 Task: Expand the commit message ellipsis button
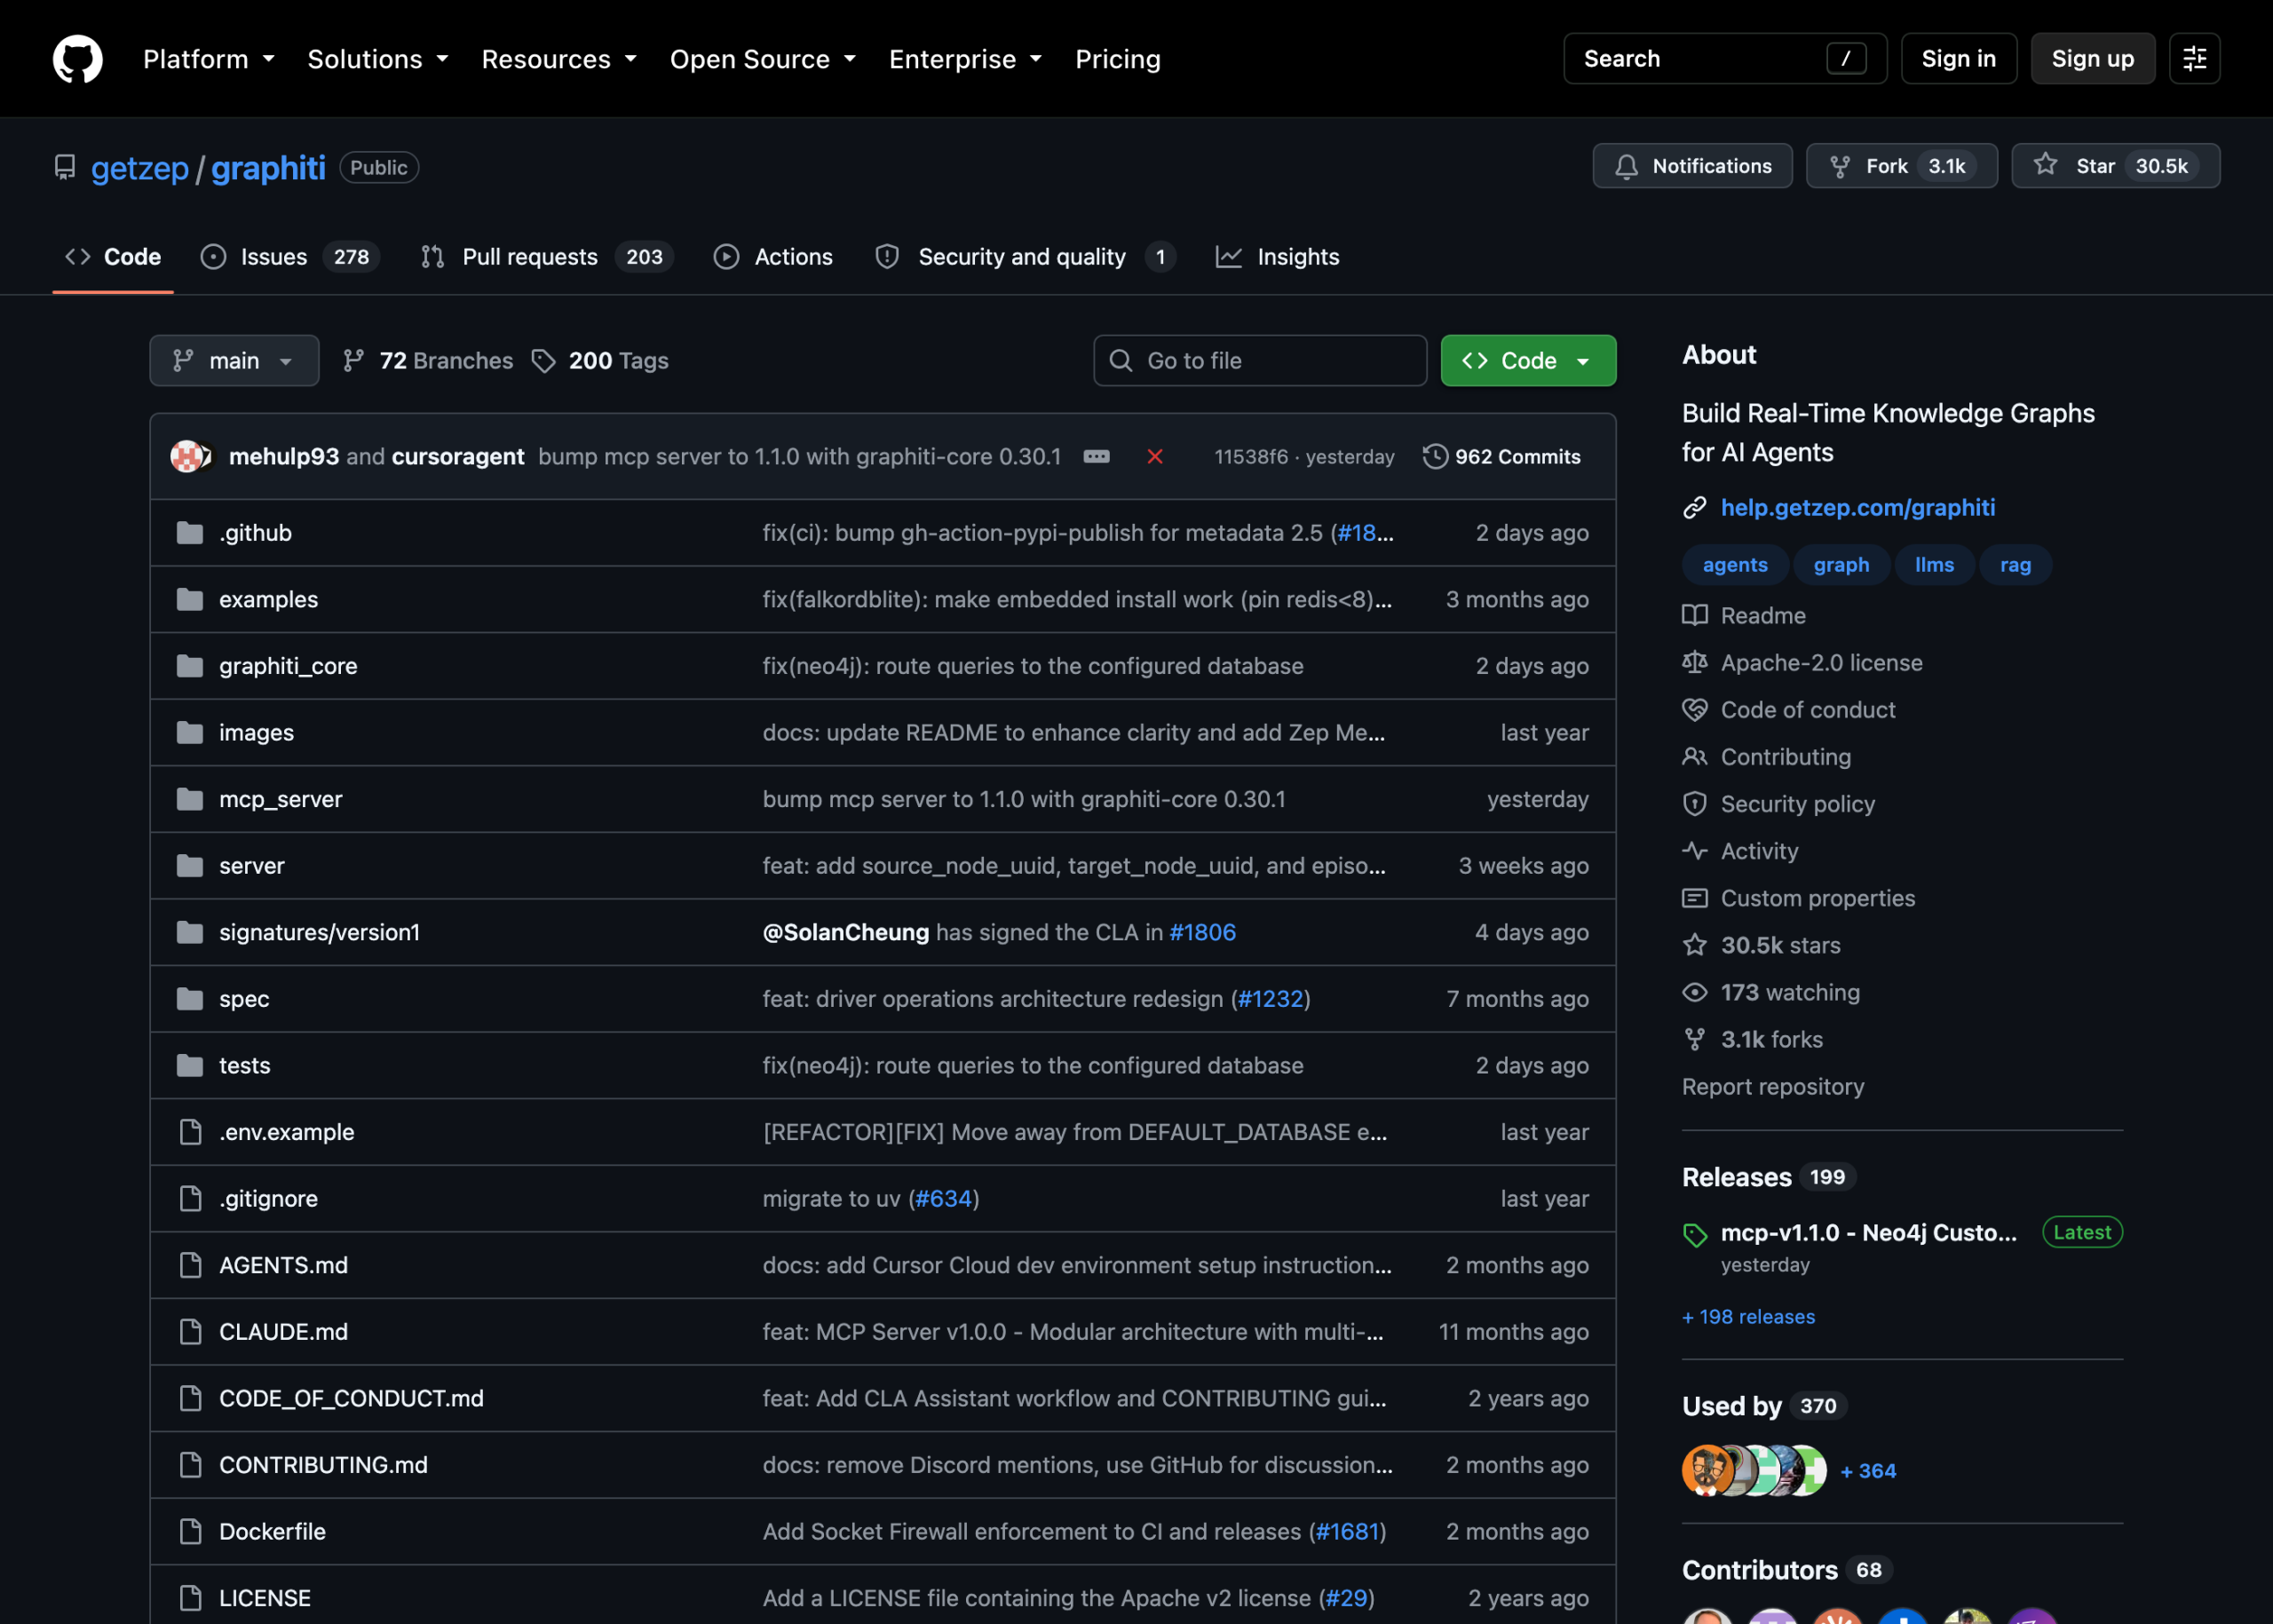pyautogui.click(x=1096, y=457)
